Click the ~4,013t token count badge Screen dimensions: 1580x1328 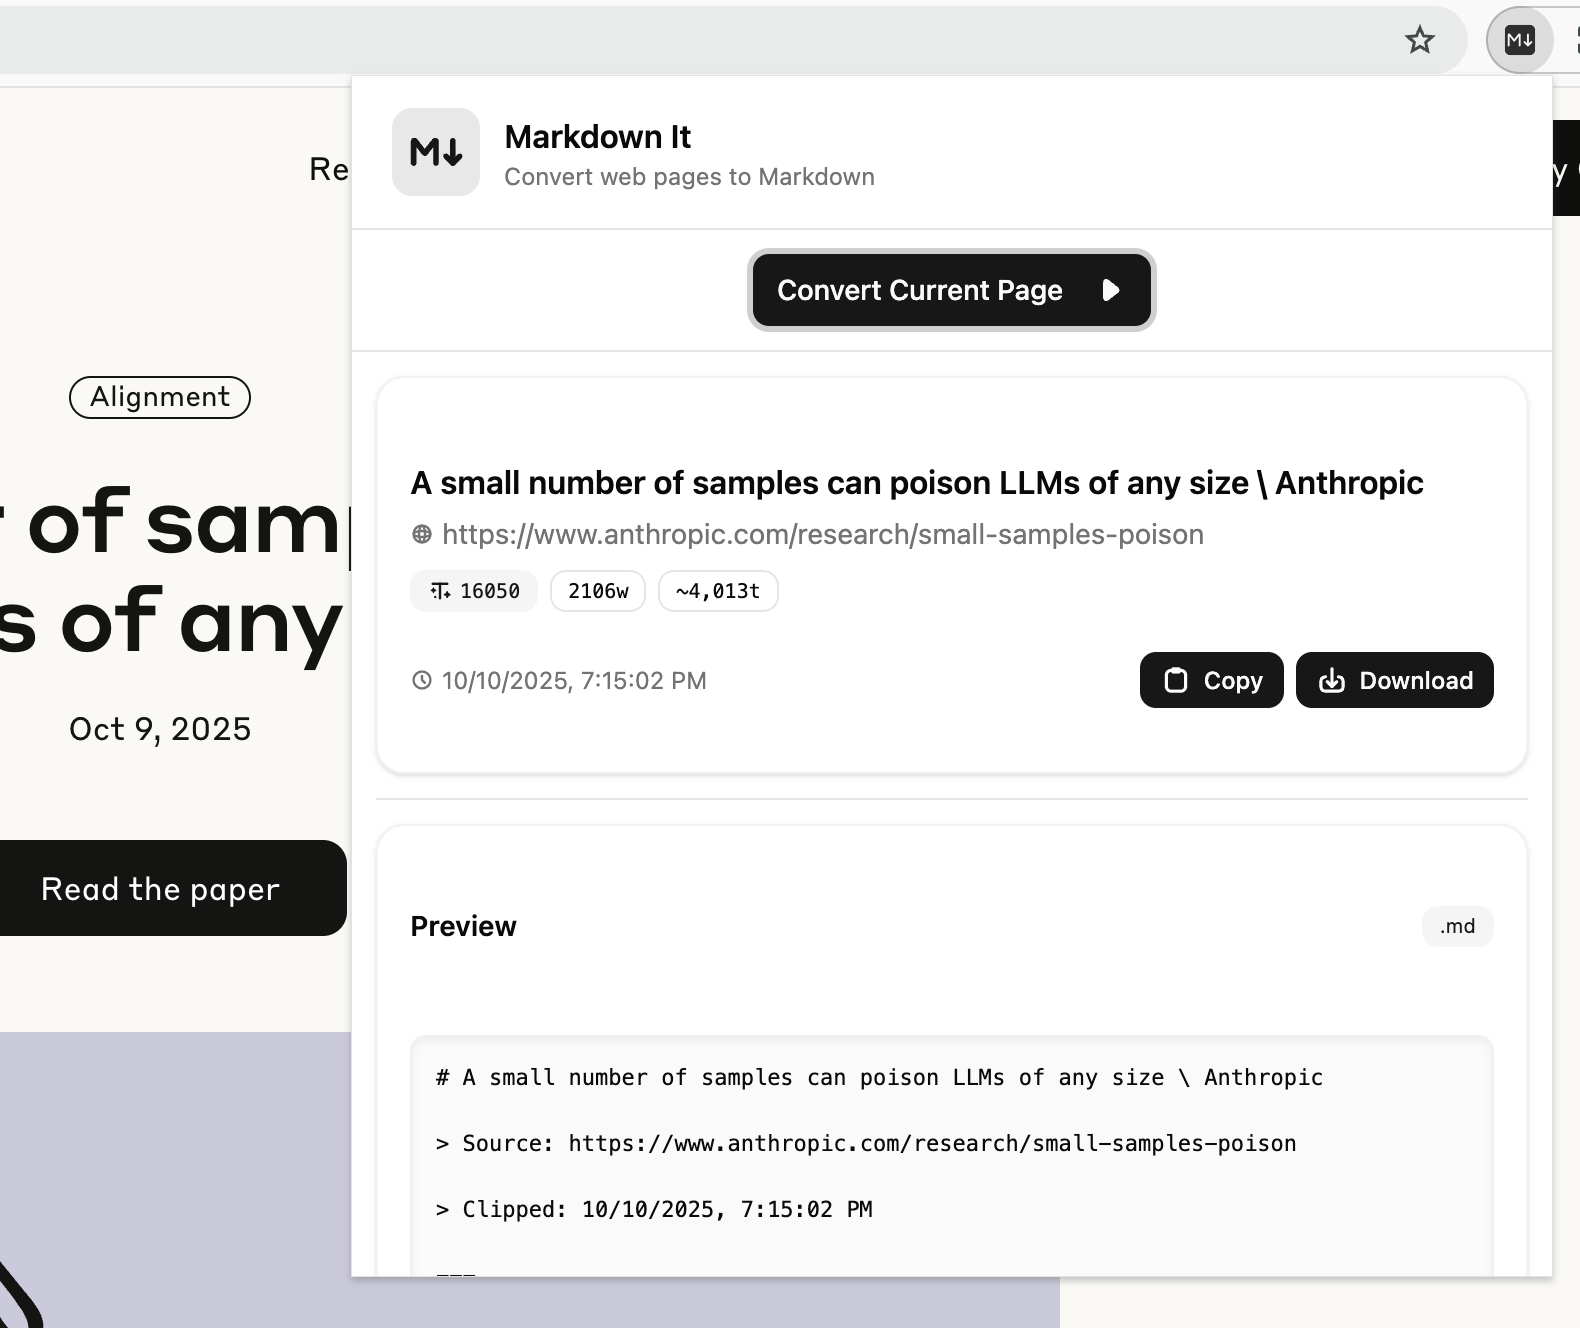718,591
